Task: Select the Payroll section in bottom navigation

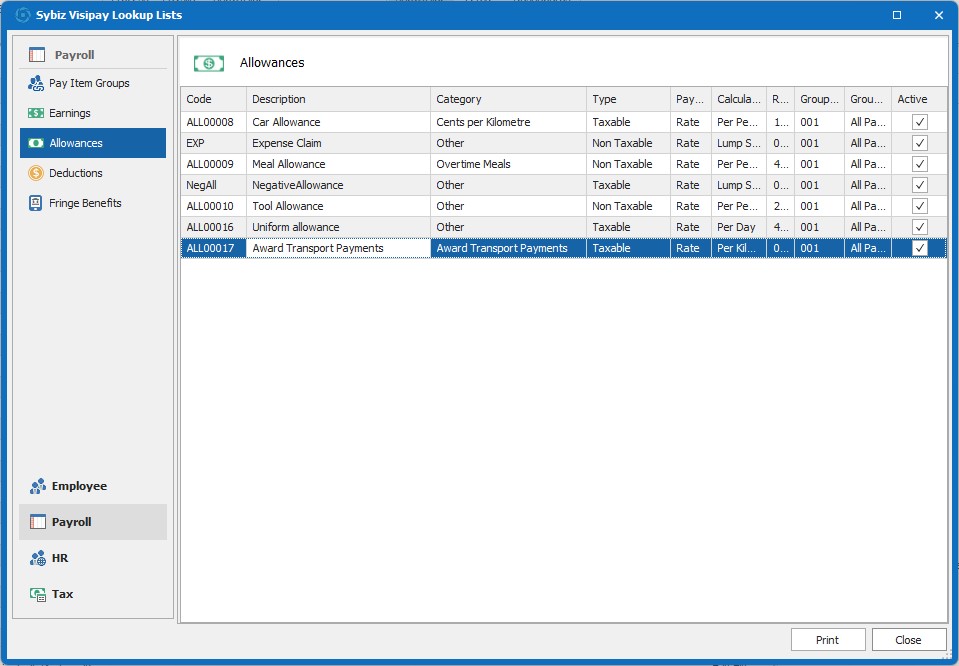Action: pos(93,522)
